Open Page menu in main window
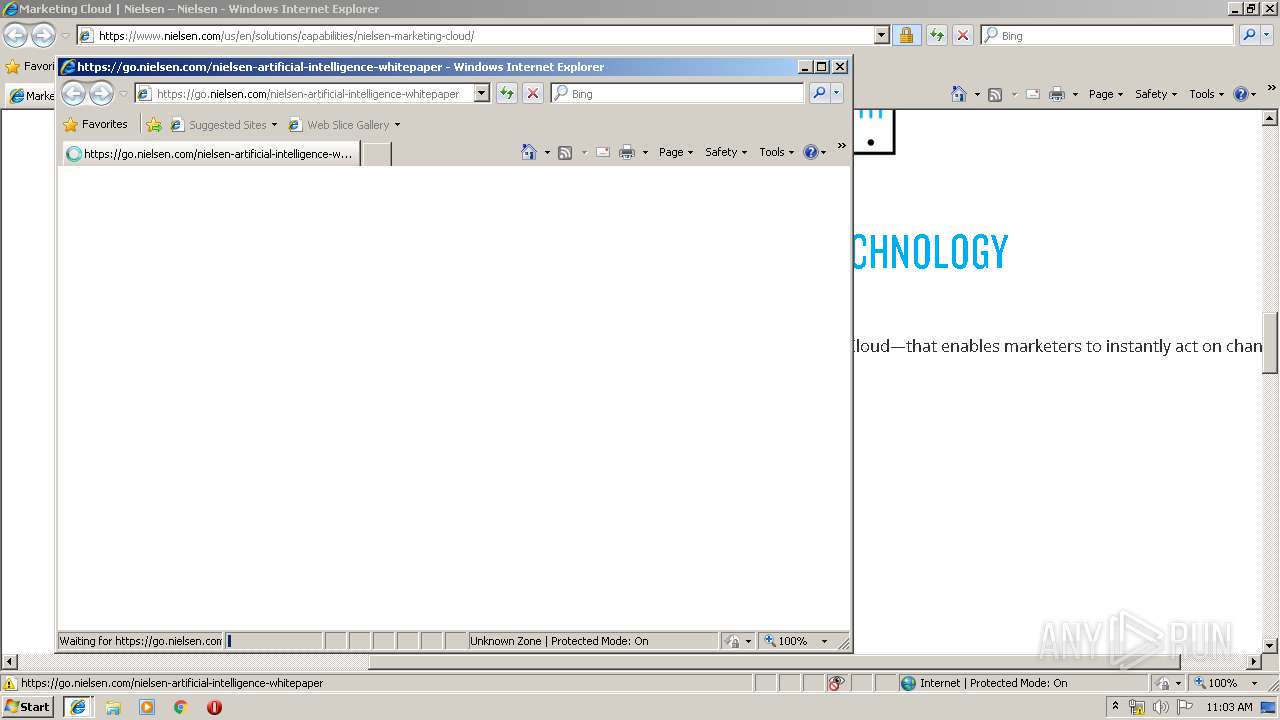This screenshot has width=1280, height=720. pyautogui.click(x=1105, y=94)
